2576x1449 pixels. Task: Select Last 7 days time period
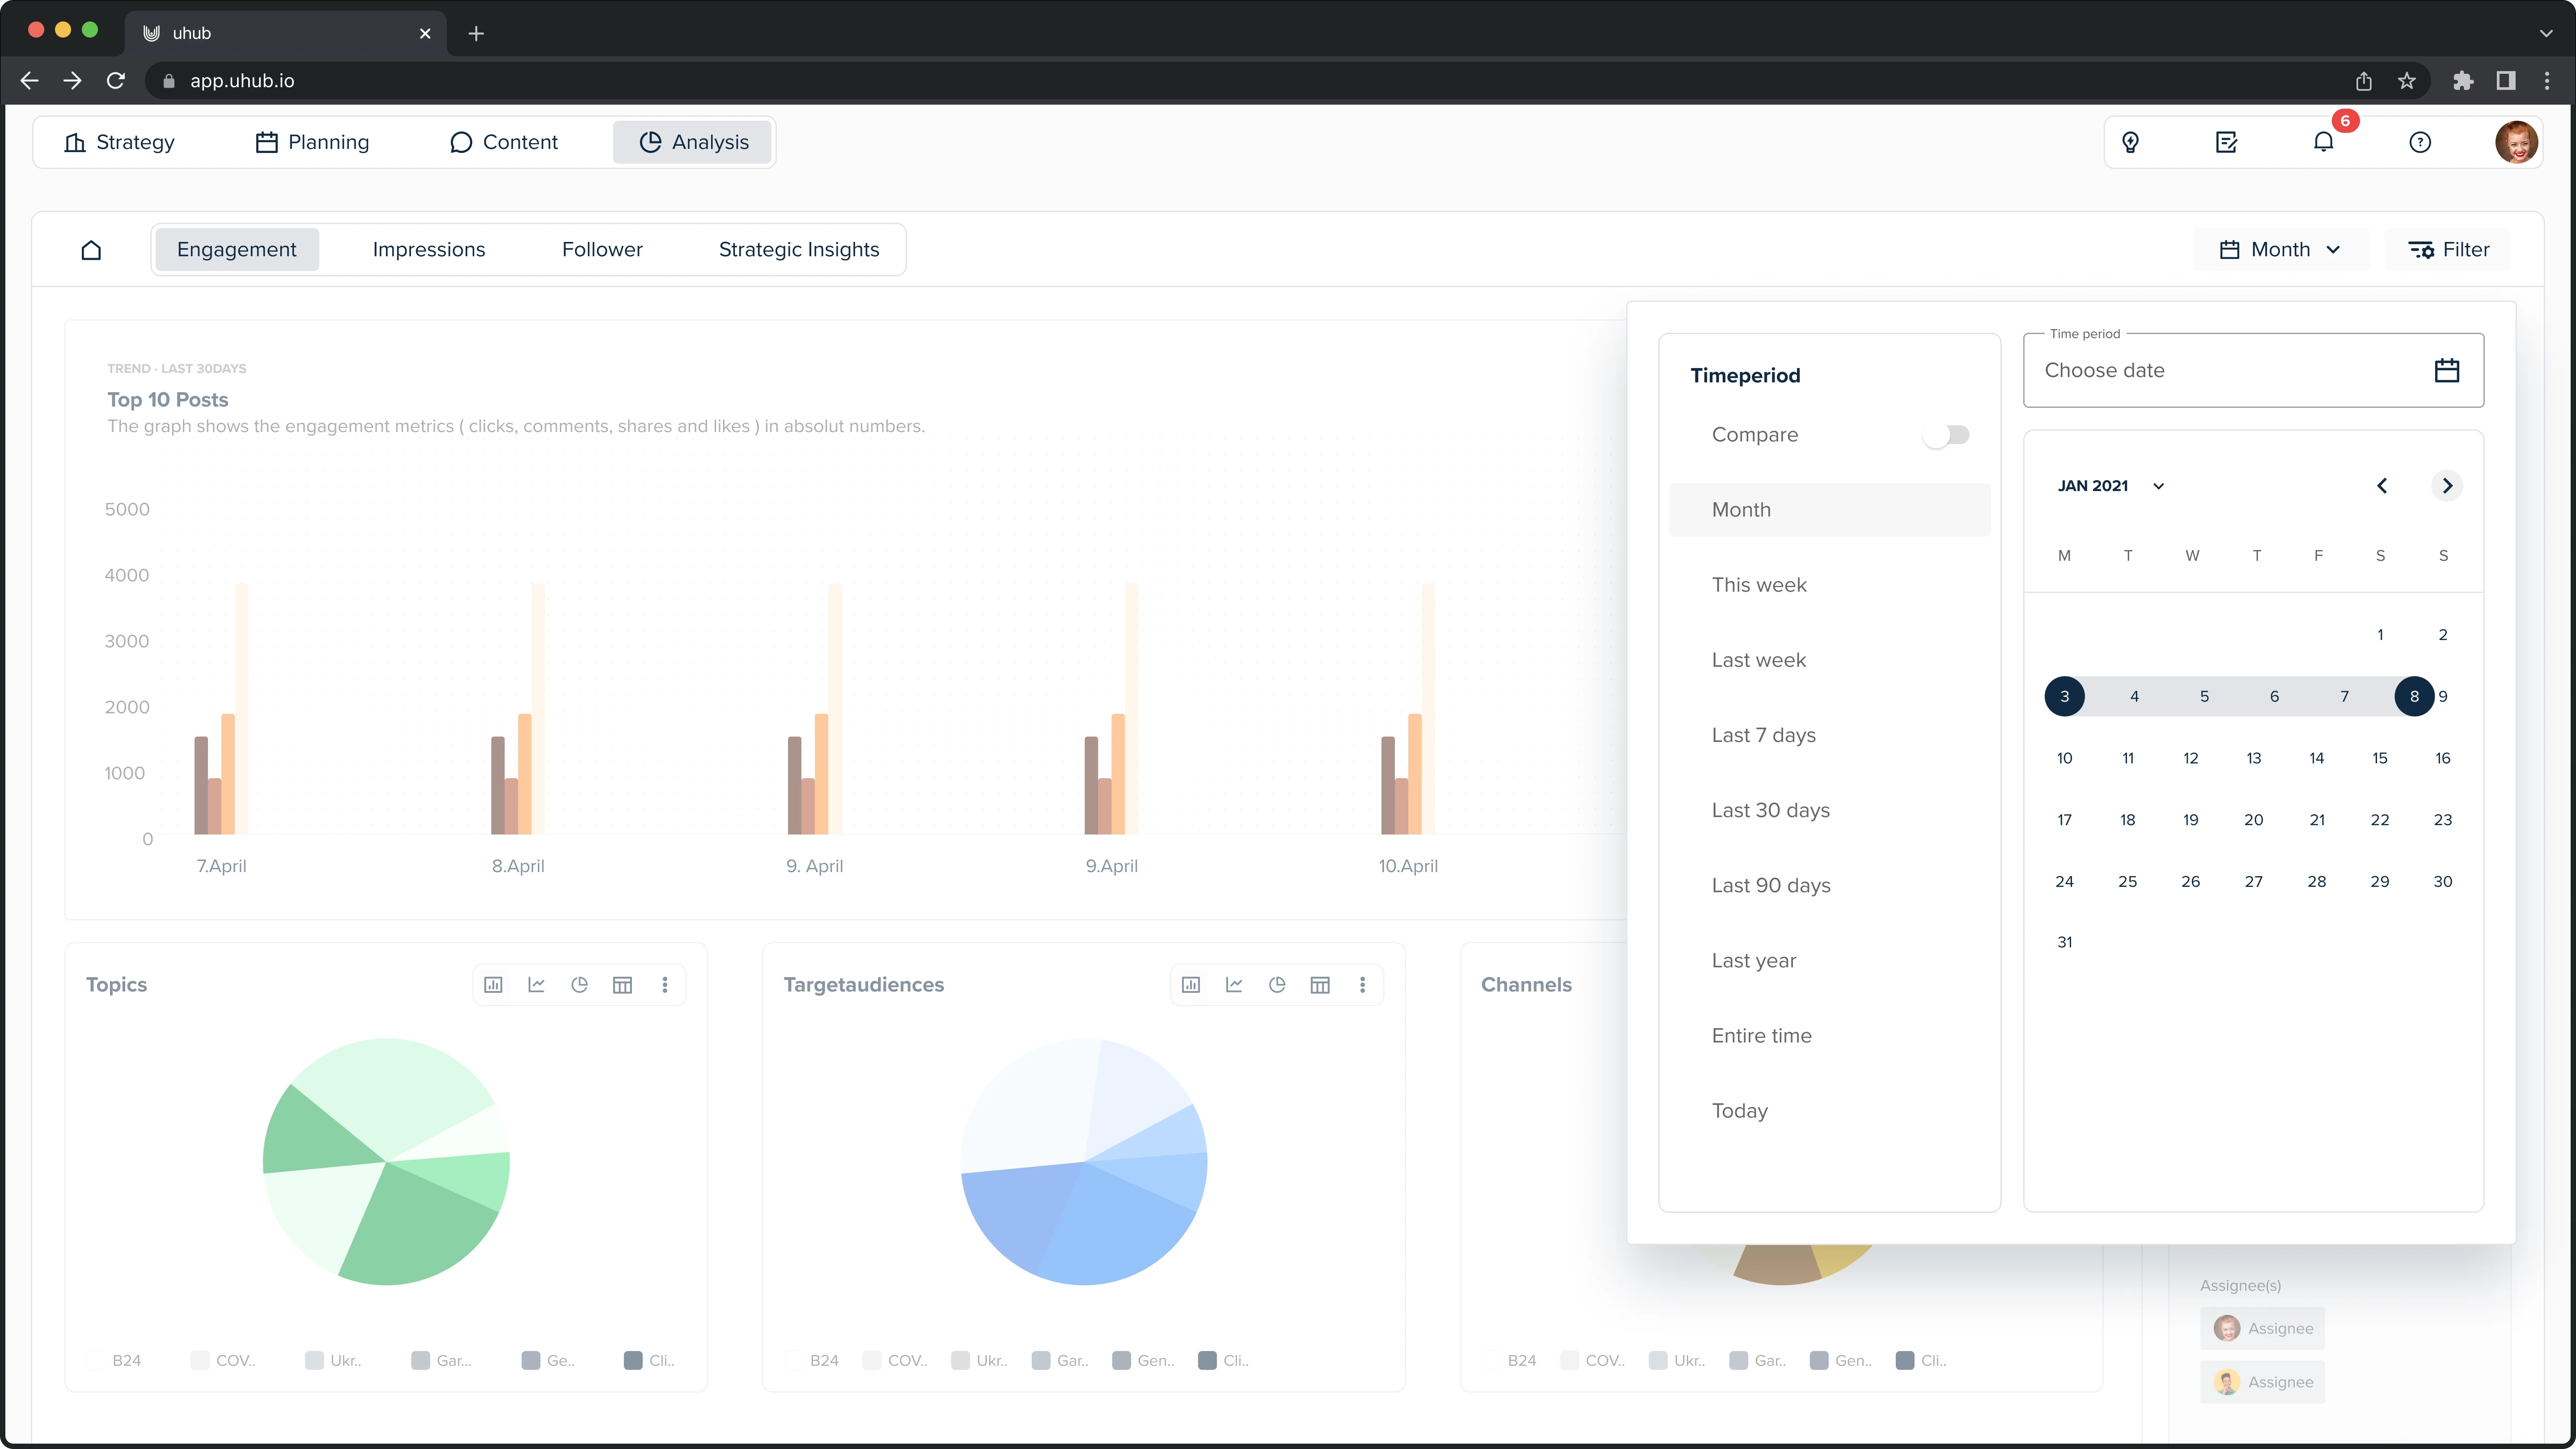[x=1830, y=735]
